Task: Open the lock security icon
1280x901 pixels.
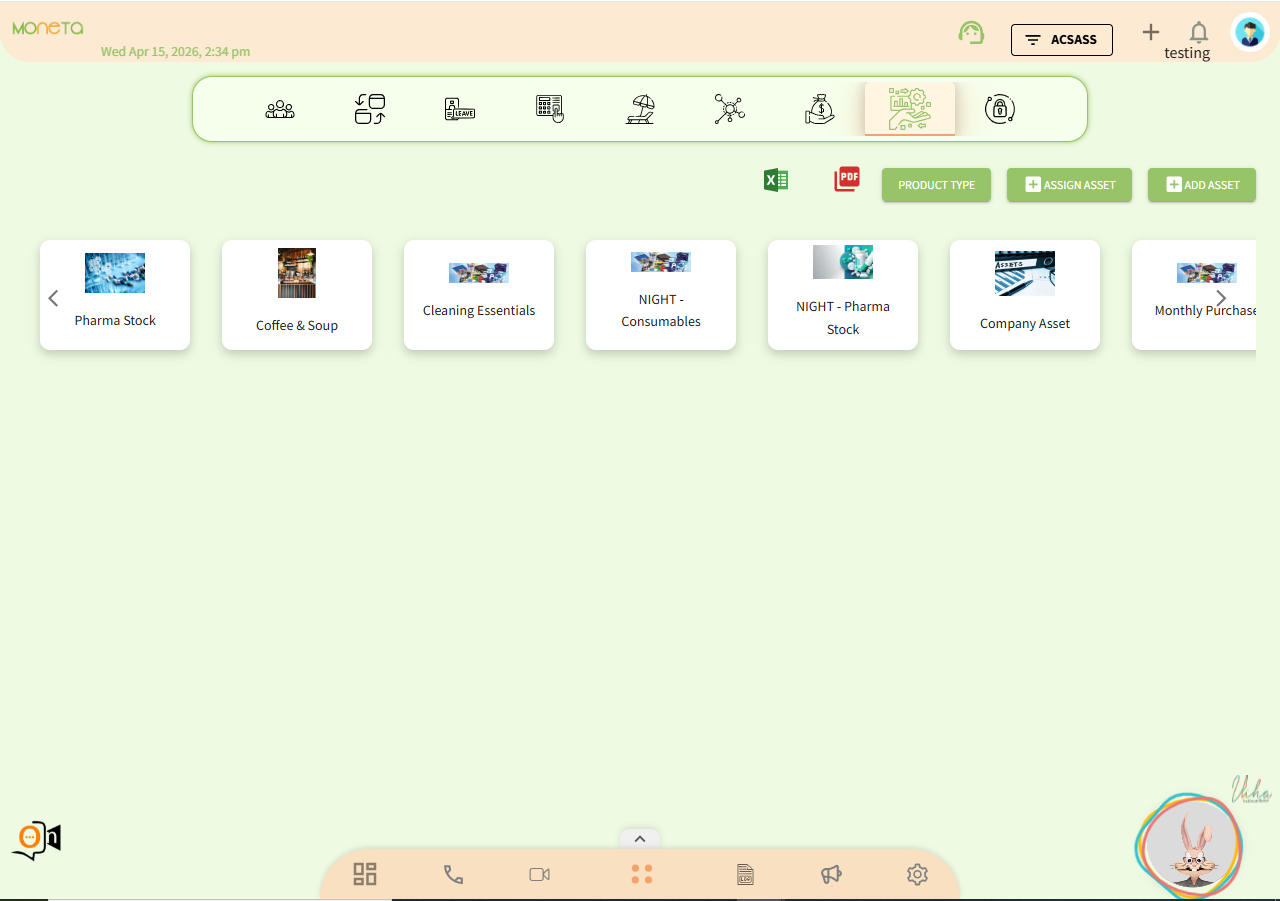Action: [x=1000, y=109]
